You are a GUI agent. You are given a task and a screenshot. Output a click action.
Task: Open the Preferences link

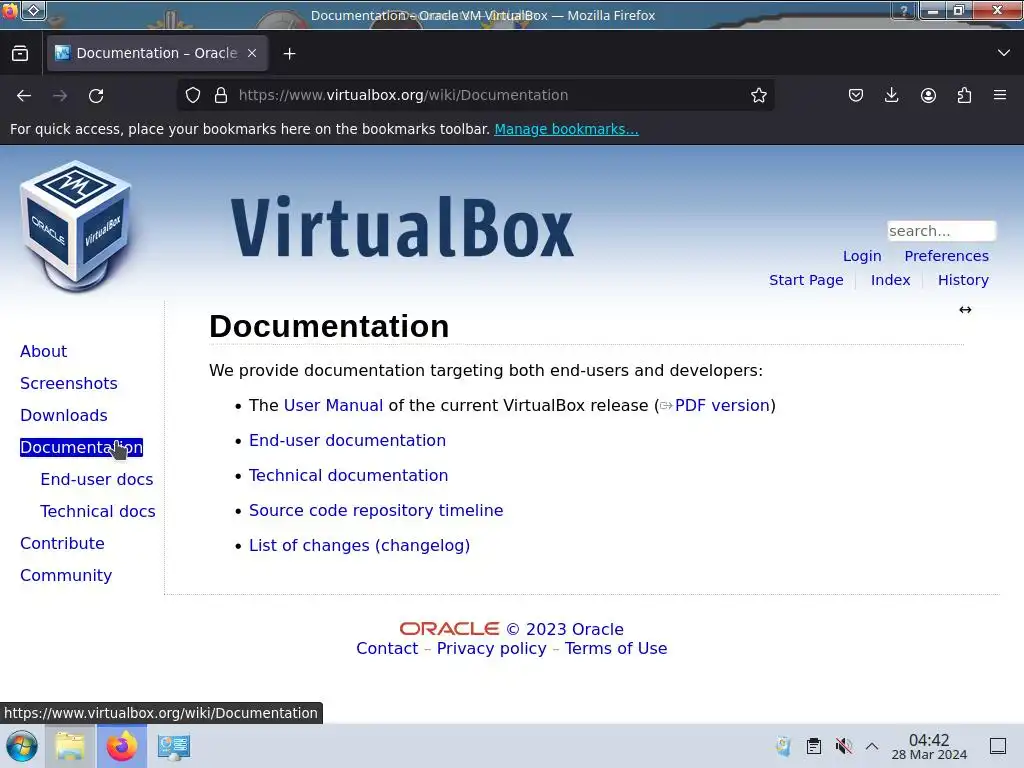pos(946,256)
